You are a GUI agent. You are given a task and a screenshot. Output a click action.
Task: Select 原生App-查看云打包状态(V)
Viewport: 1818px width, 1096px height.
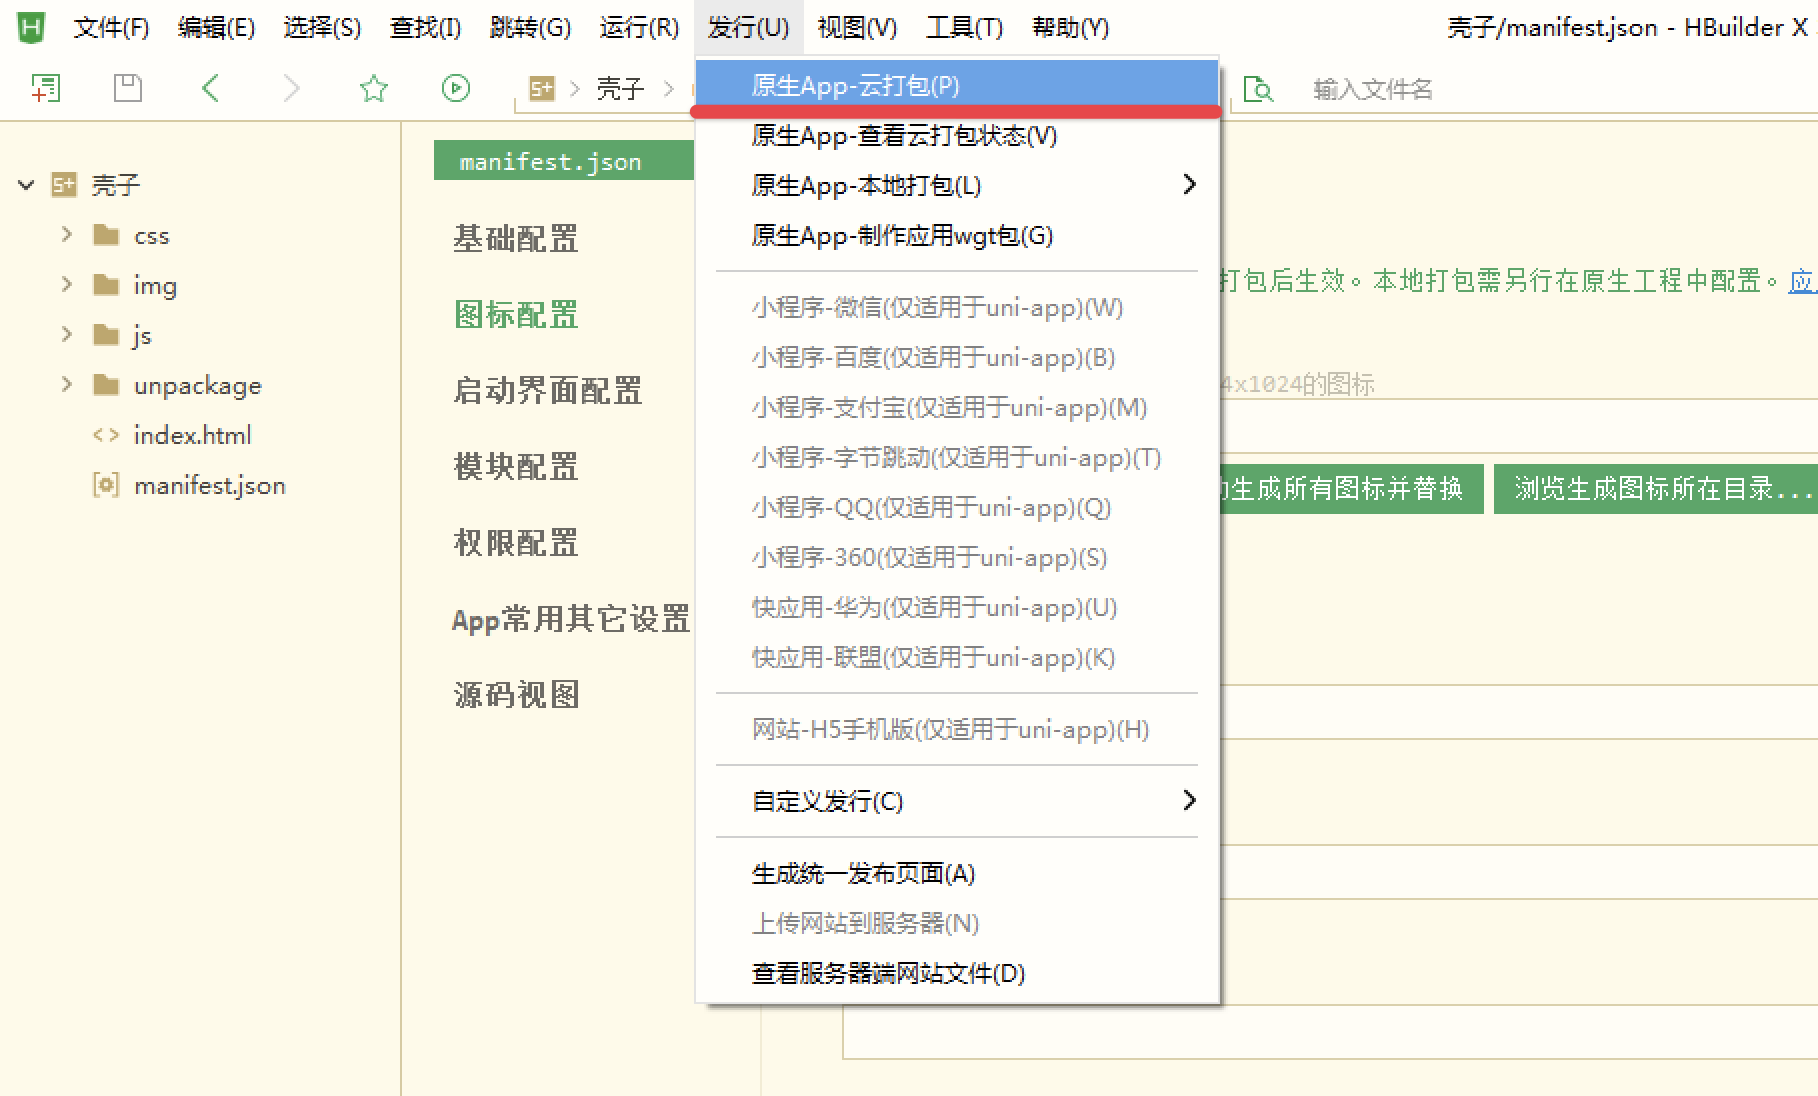pos(957,136)
